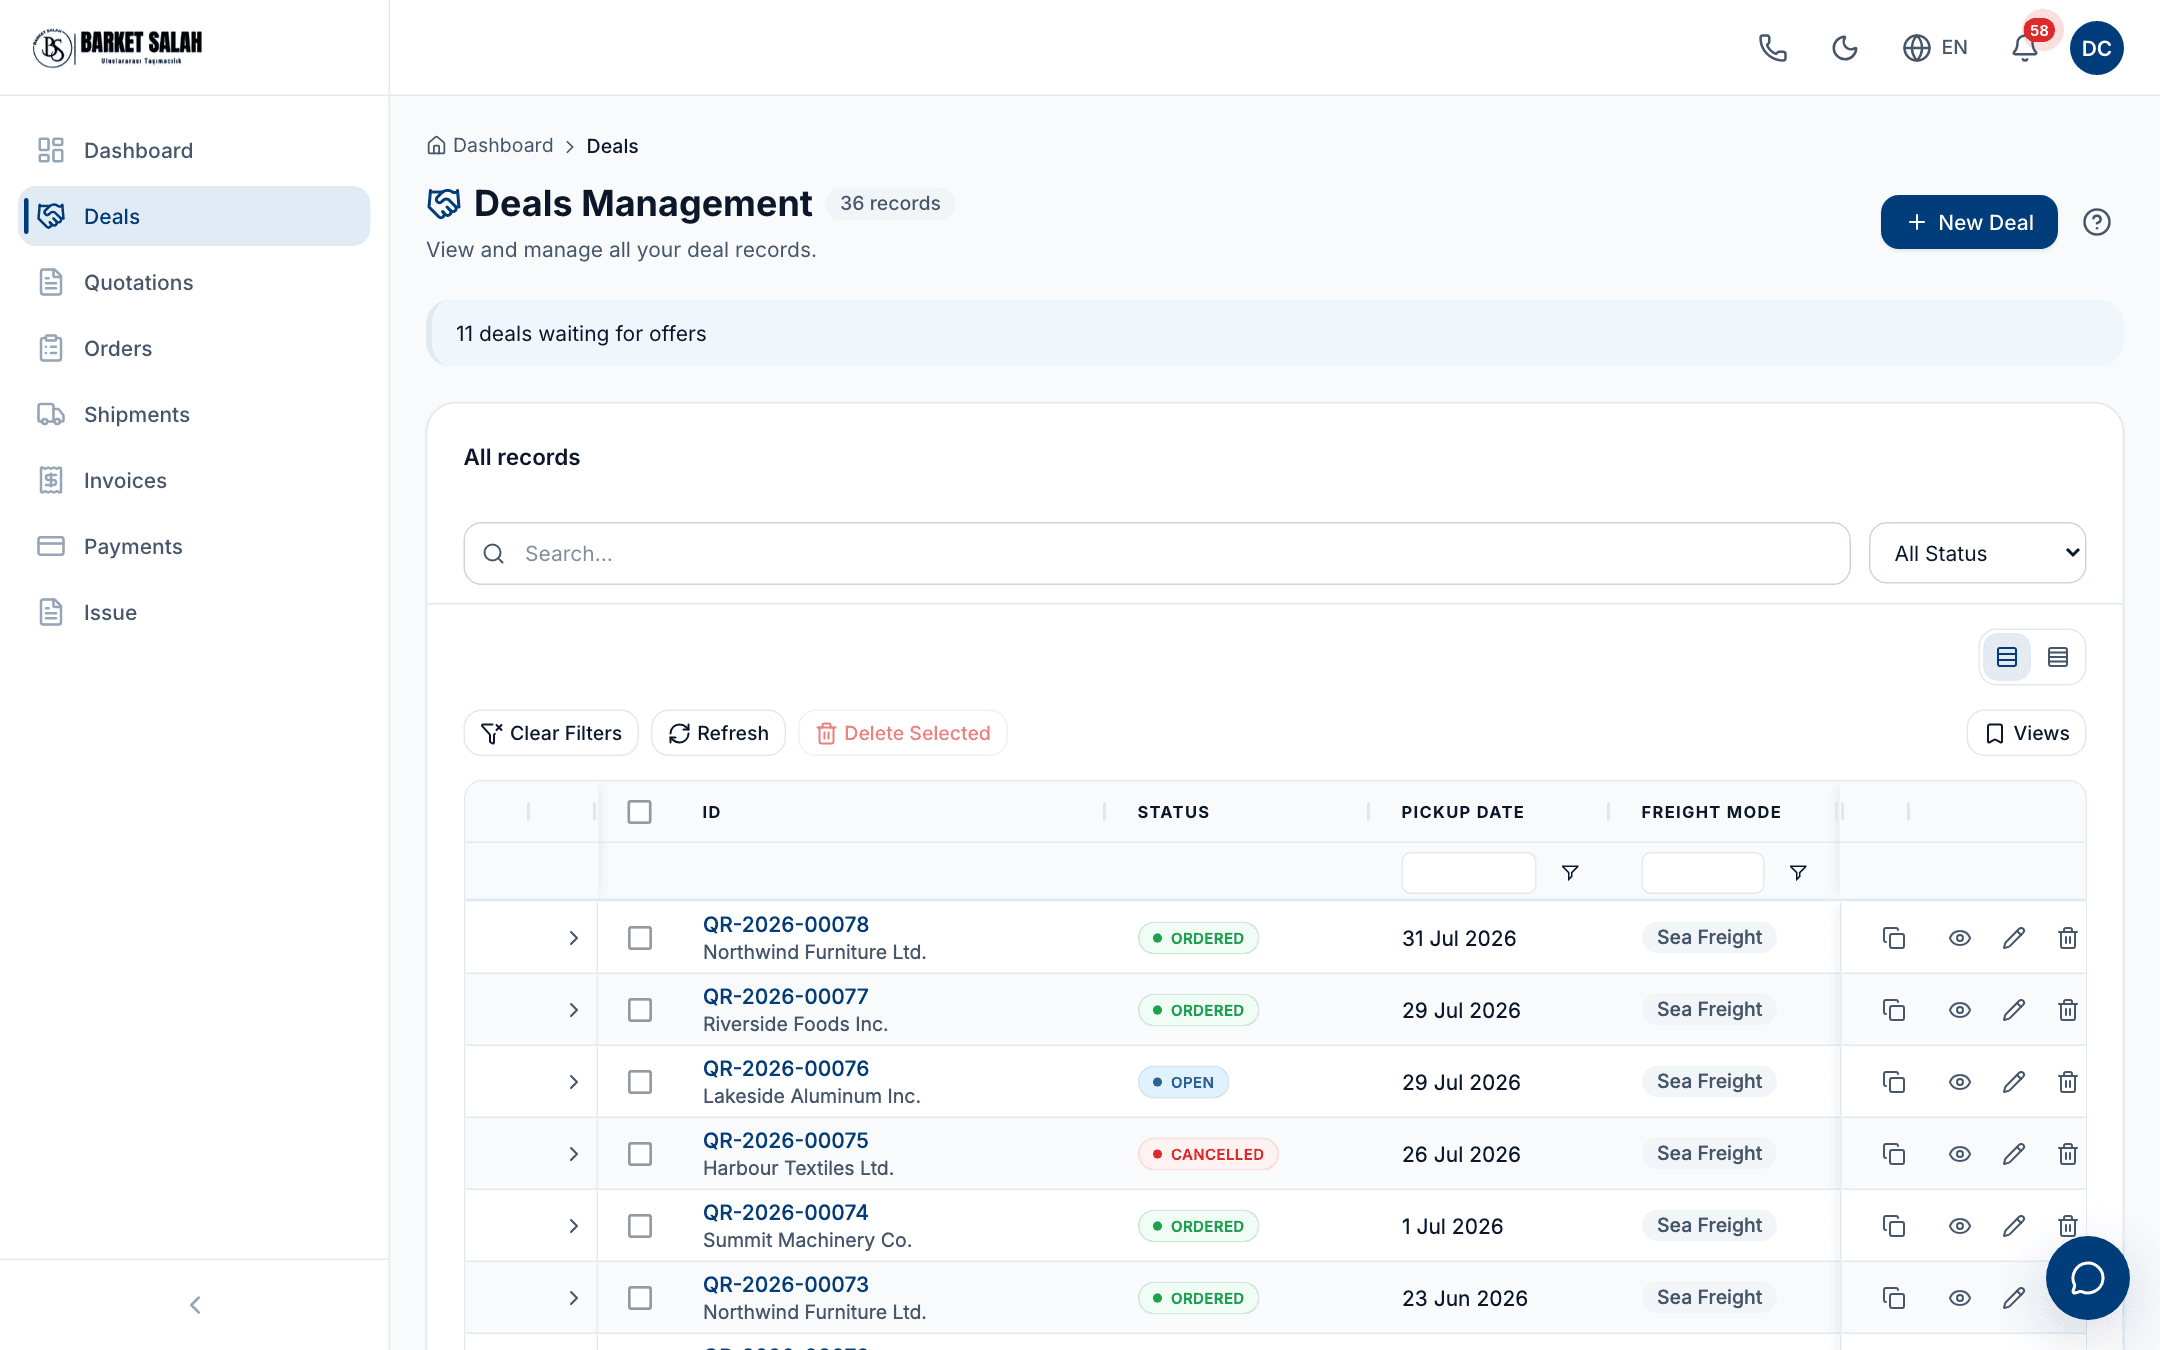
Task: Expand row QR-2026-00078
Action: (574, 938)
